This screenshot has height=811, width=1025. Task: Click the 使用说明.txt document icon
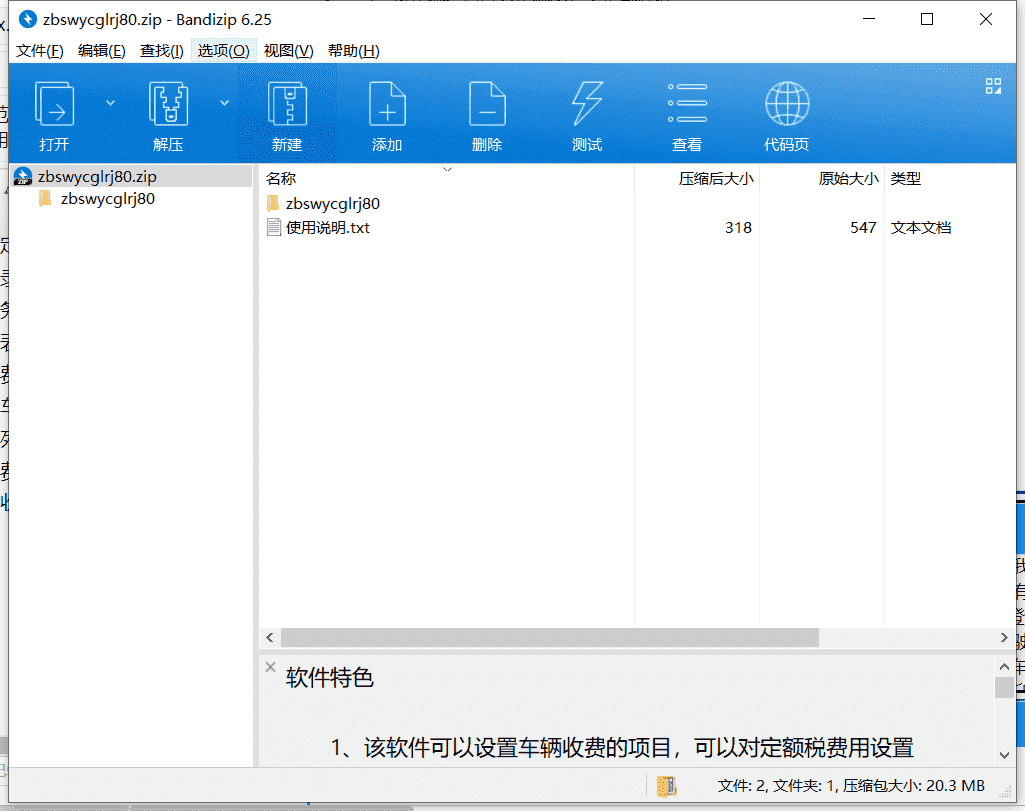click(274, 227)
